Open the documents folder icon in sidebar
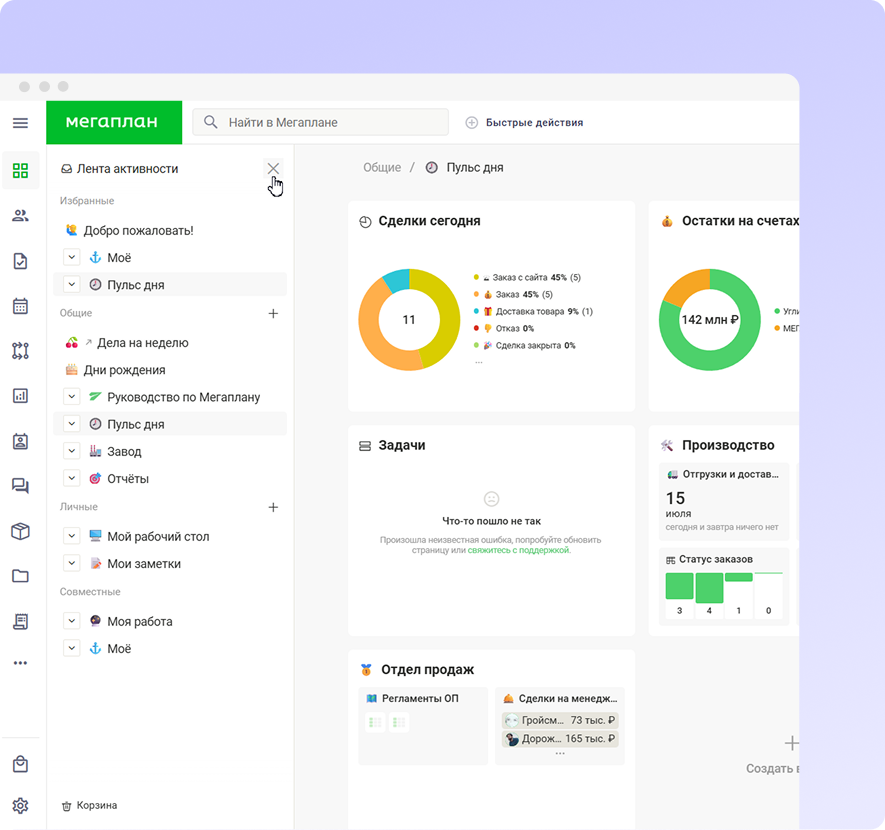Viewport: 885px width, 830px height. [x=20, y=576]
